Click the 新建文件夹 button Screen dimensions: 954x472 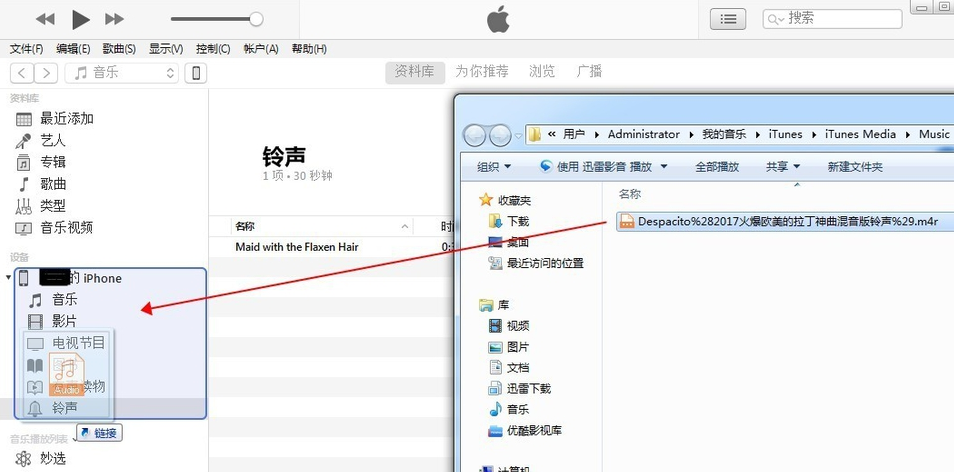click(x=855, y=167)
